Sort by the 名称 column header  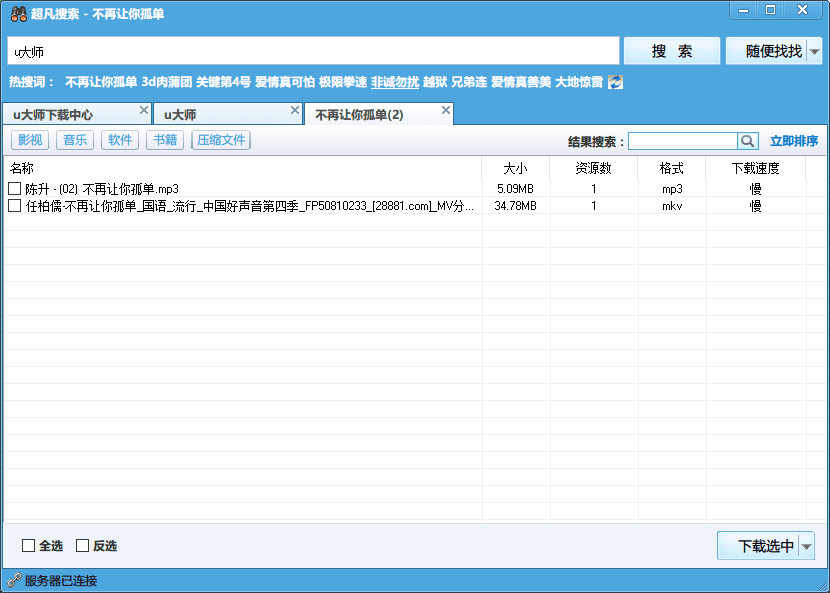242,168
